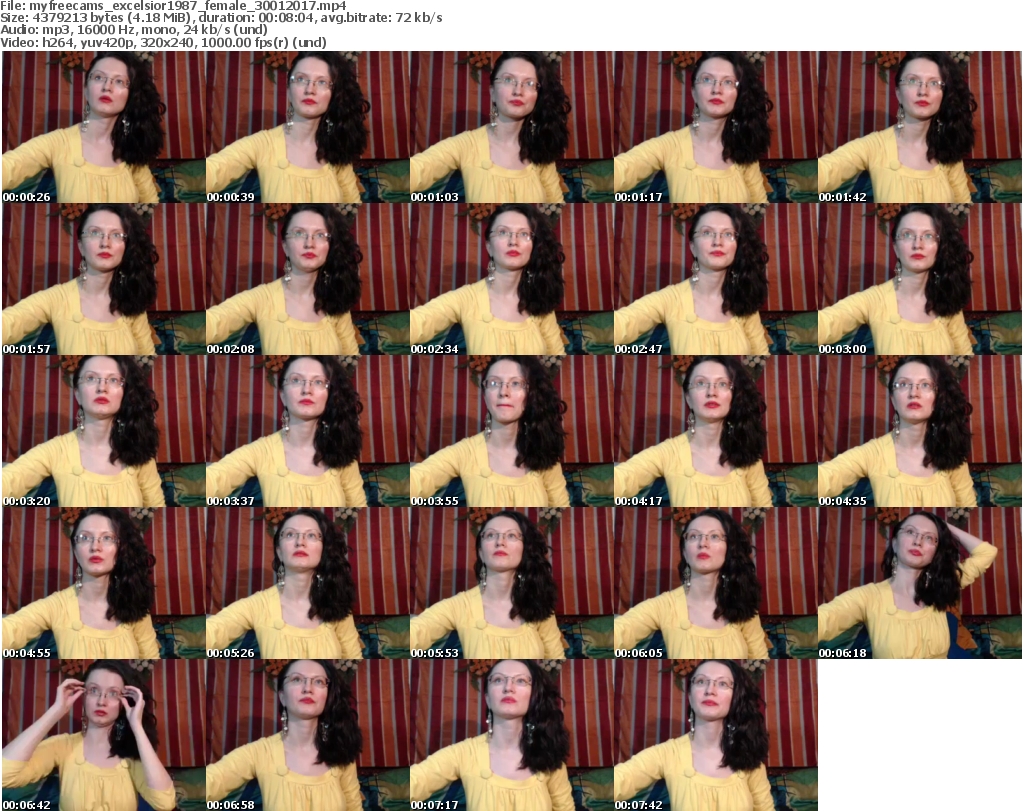
Task: Click the frame timestamped 00:07:17
Action: [511, 735]
